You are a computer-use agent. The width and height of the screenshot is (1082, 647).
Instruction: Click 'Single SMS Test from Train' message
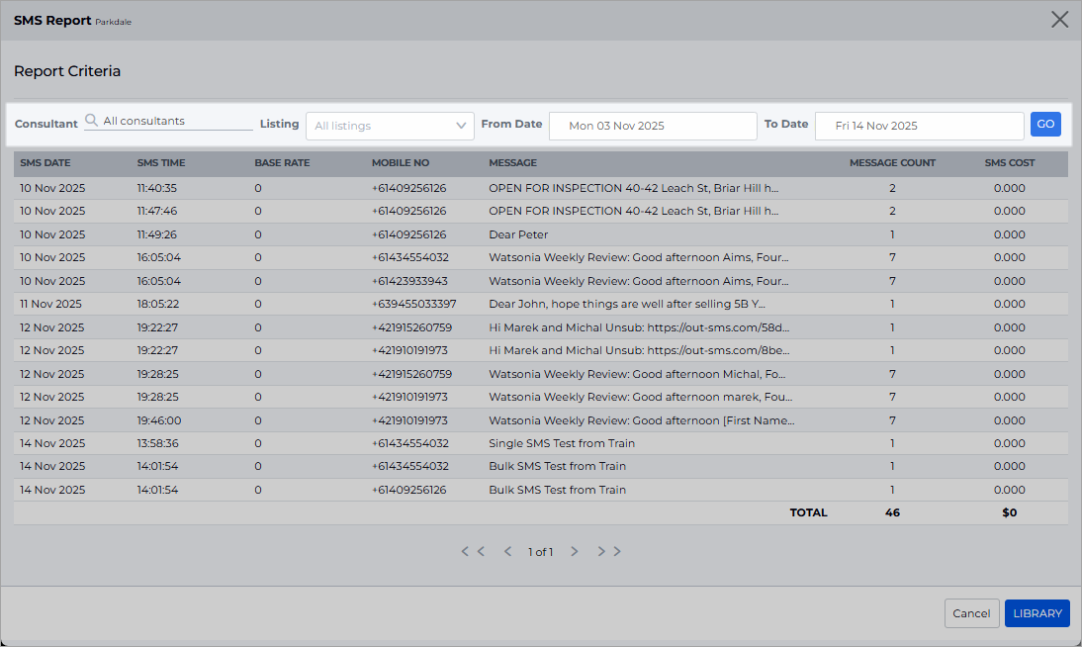[562, 444]
